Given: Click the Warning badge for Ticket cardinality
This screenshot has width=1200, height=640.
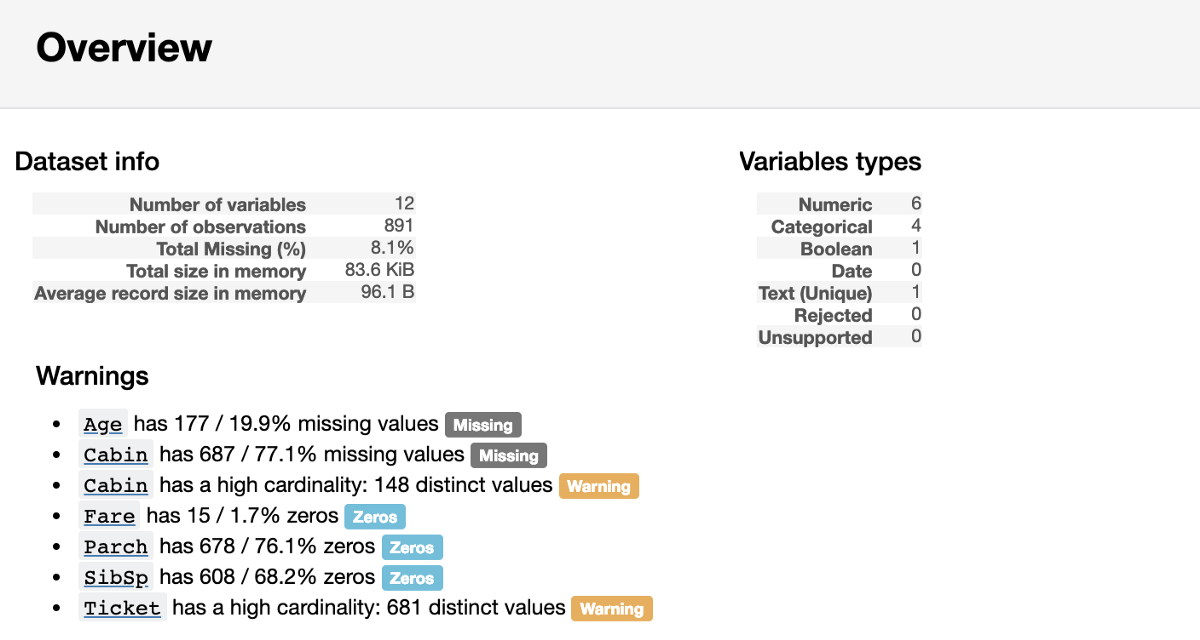Looking at the screenshot, I should [611, 609].
